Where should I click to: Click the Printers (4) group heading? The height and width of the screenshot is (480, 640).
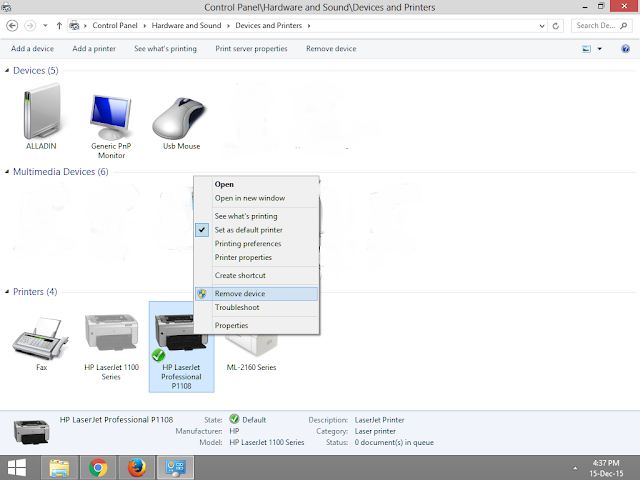tap(35, 292)
